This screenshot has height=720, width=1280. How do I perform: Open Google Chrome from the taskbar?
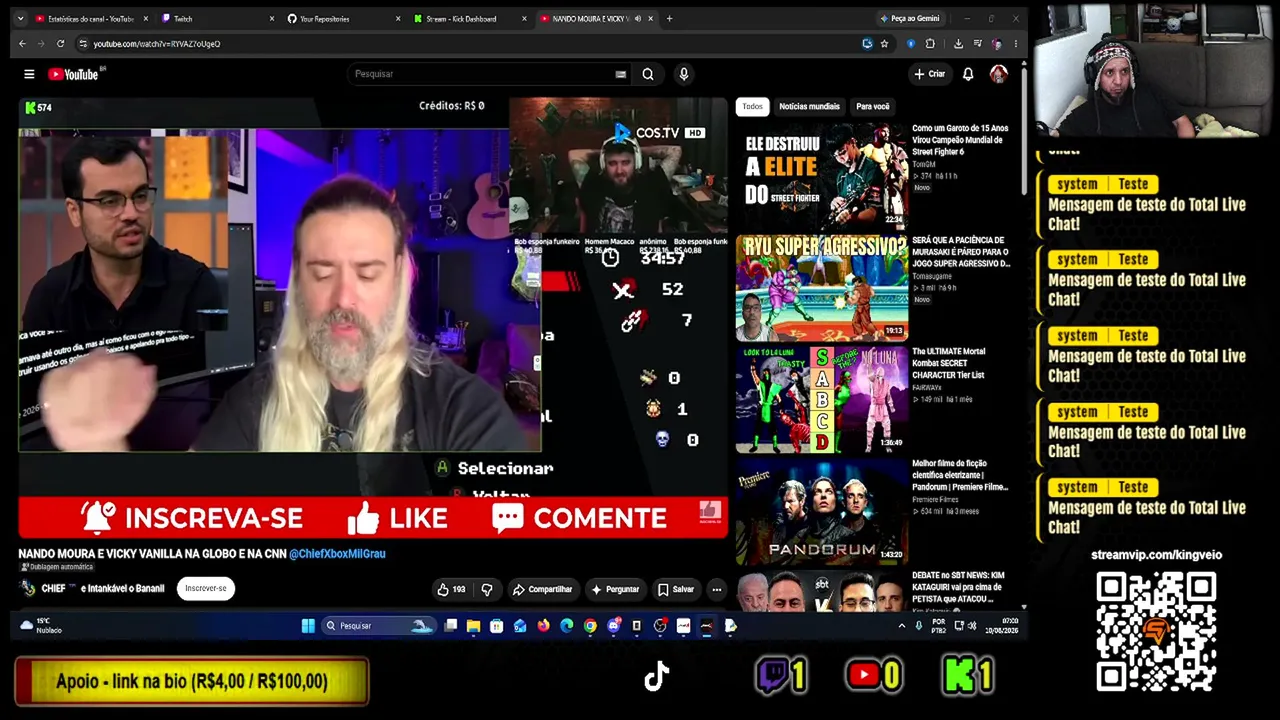tap(590, 626)
